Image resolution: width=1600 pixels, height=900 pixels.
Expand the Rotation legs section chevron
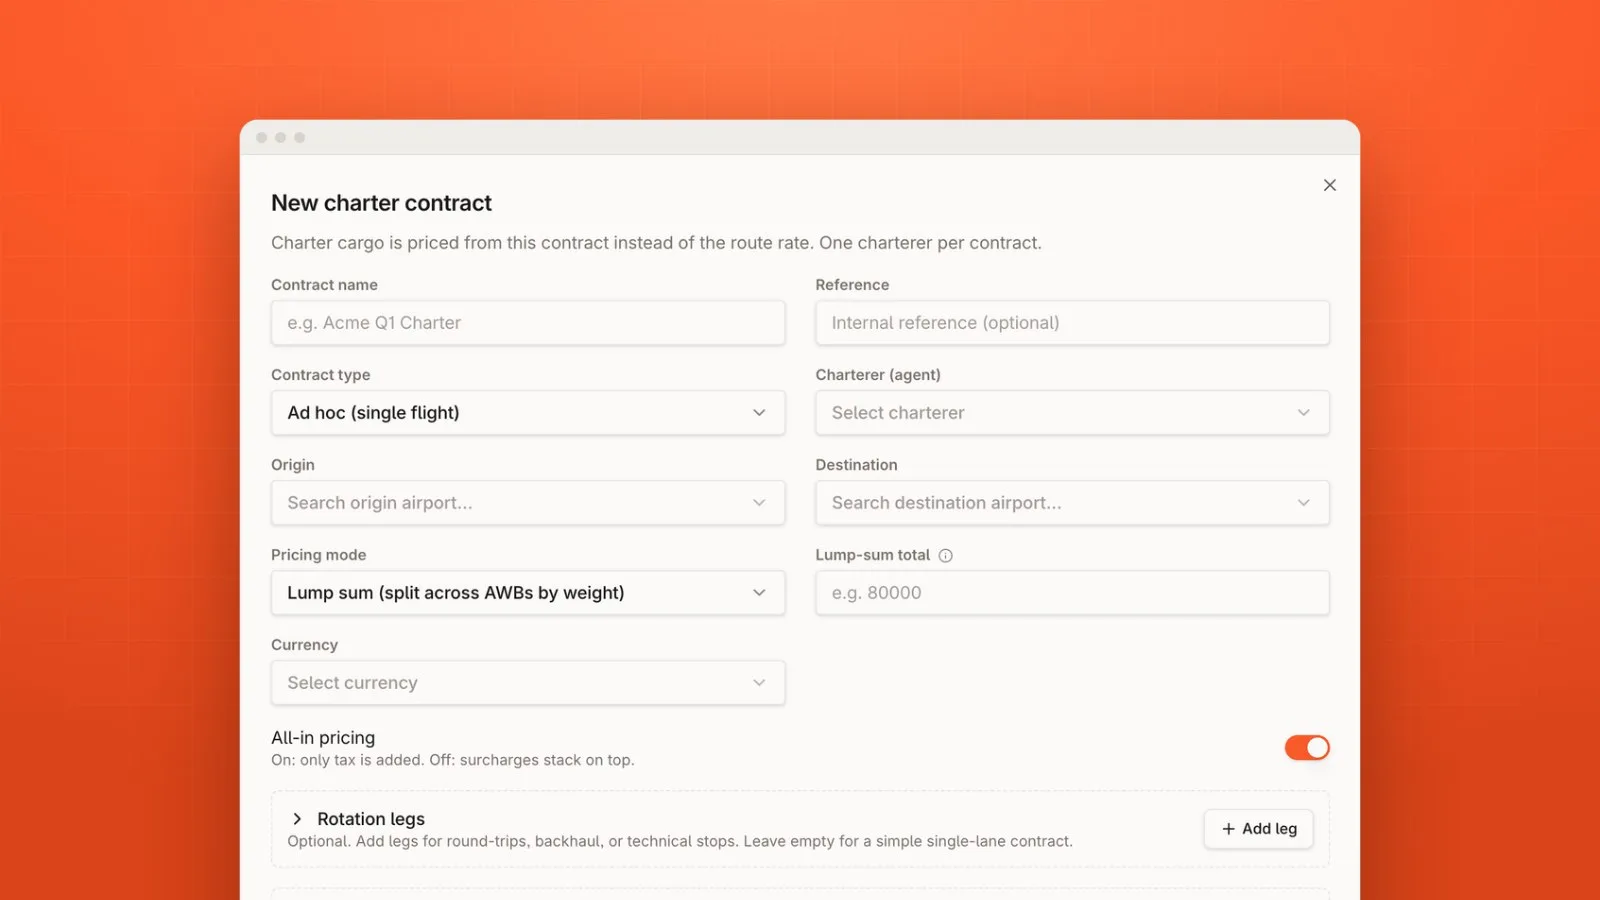pyautogui.click(x=297, y=819)
